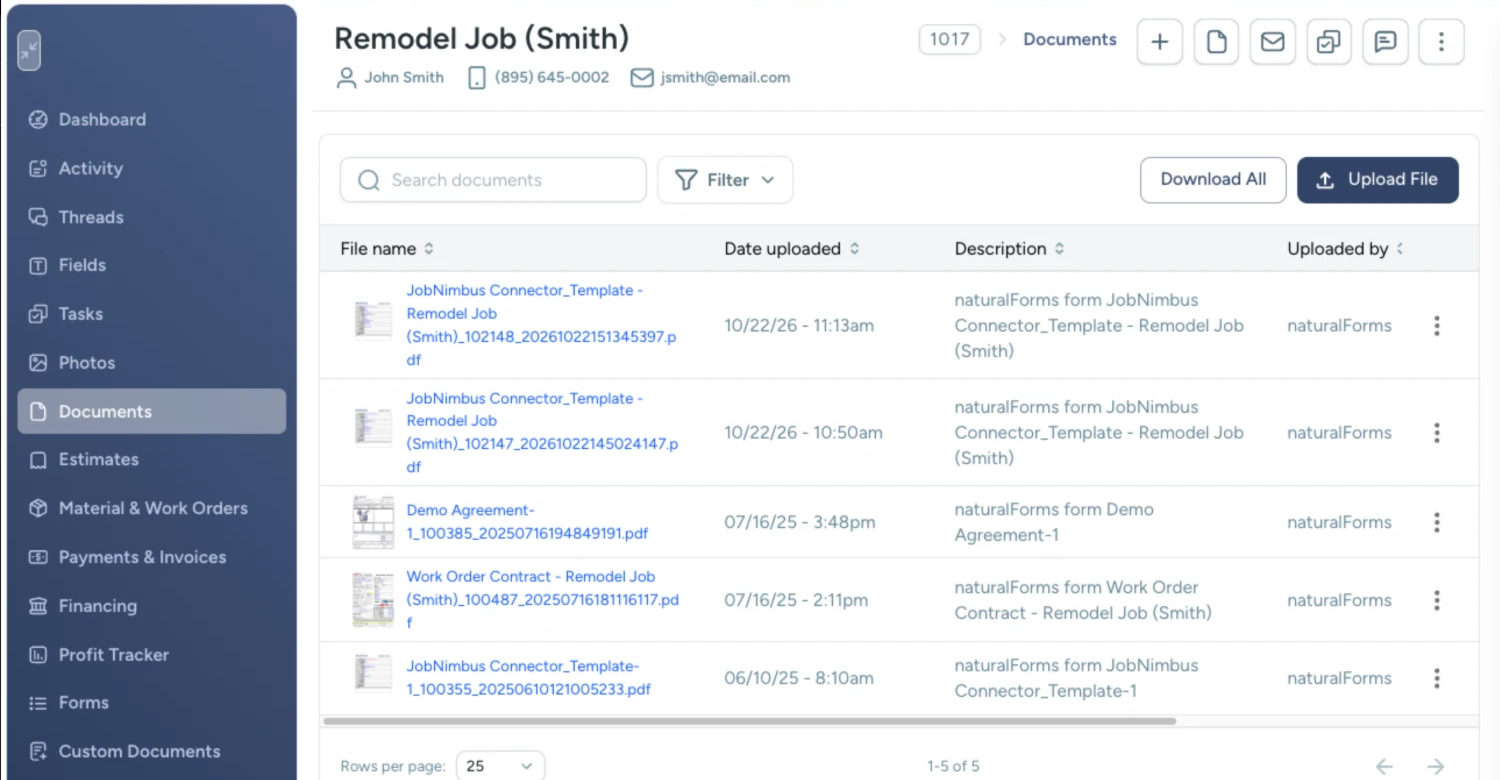Click the Demo Agreement file thumbnail
Screen dimensions: 1500x780
(x=373, y=522)
